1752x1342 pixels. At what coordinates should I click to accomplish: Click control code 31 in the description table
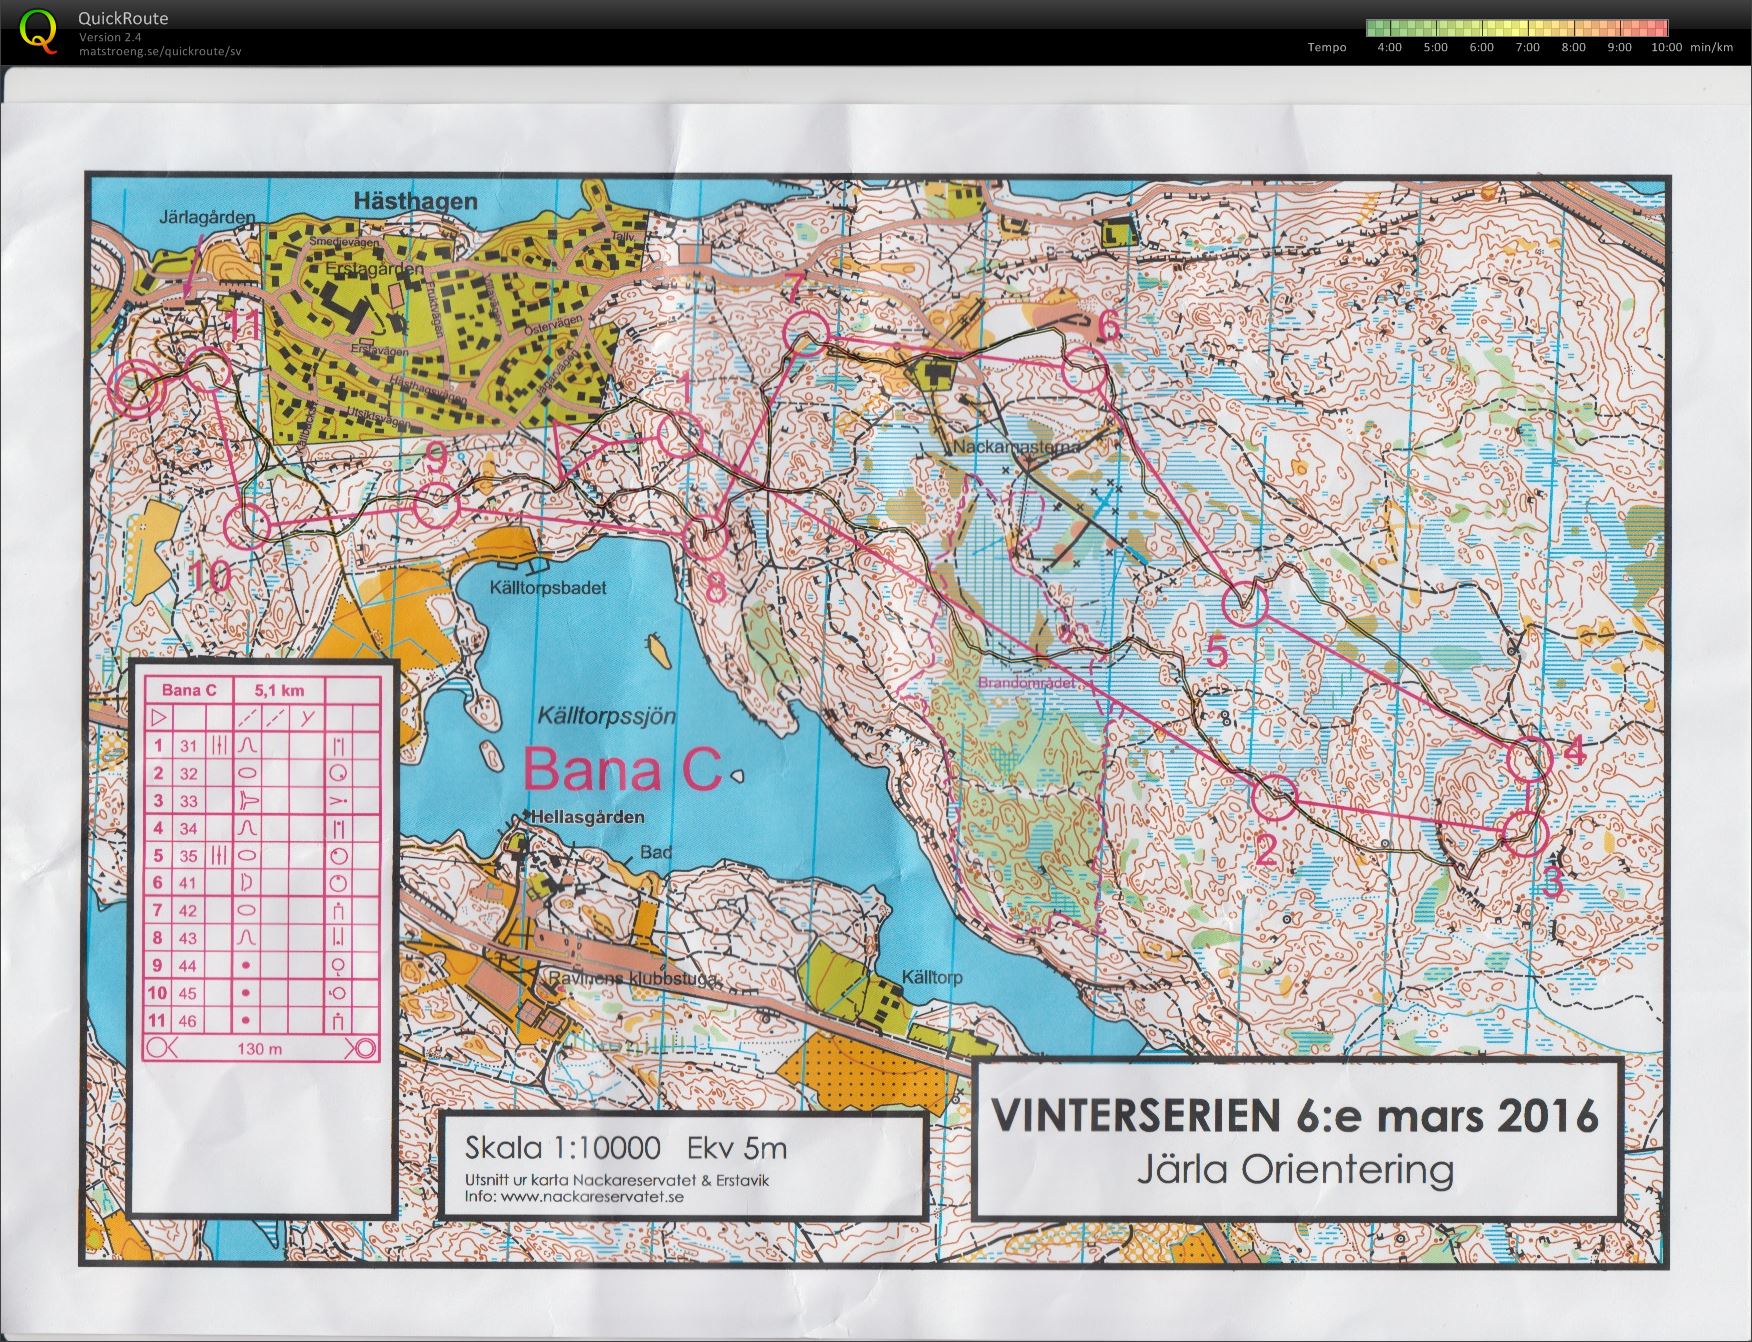click(x=189, y=745)
